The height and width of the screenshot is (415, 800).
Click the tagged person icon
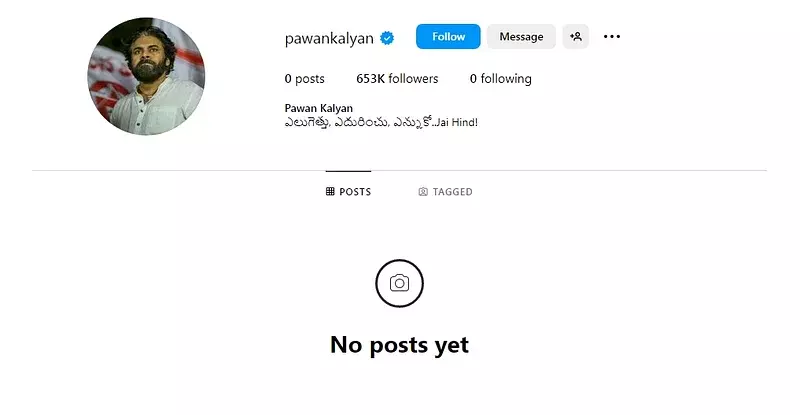point(423,191)
